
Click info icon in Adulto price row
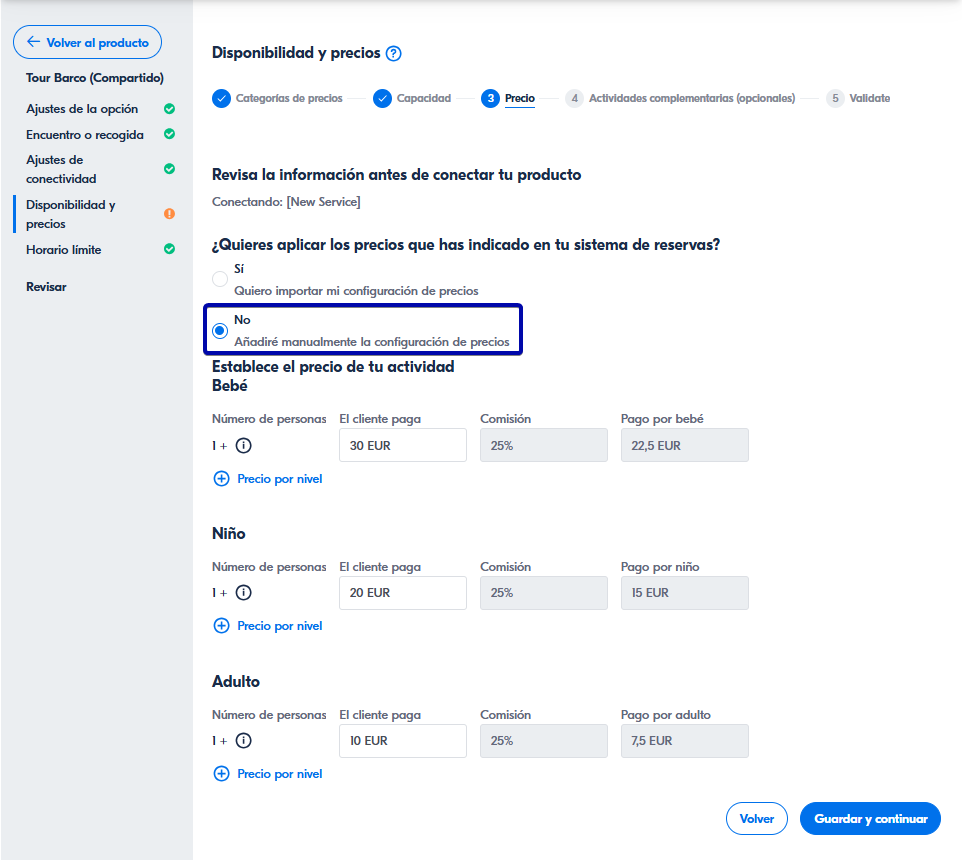pos(243,741)
